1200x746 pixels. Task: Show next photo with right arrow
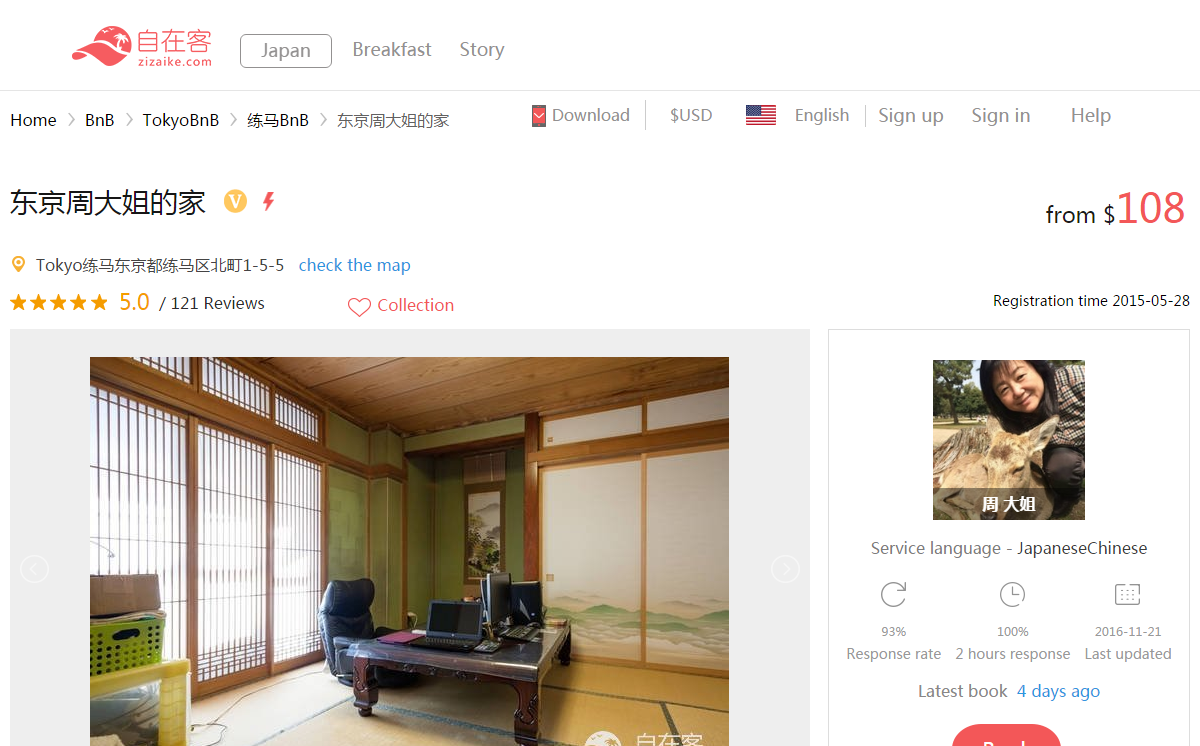[785, 569]
